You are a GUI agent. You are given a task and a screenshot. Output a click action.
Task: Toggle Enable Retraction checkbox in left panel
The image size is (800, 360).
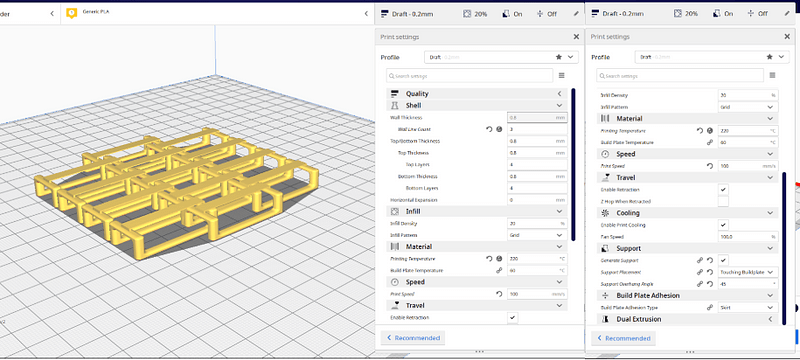513,318
